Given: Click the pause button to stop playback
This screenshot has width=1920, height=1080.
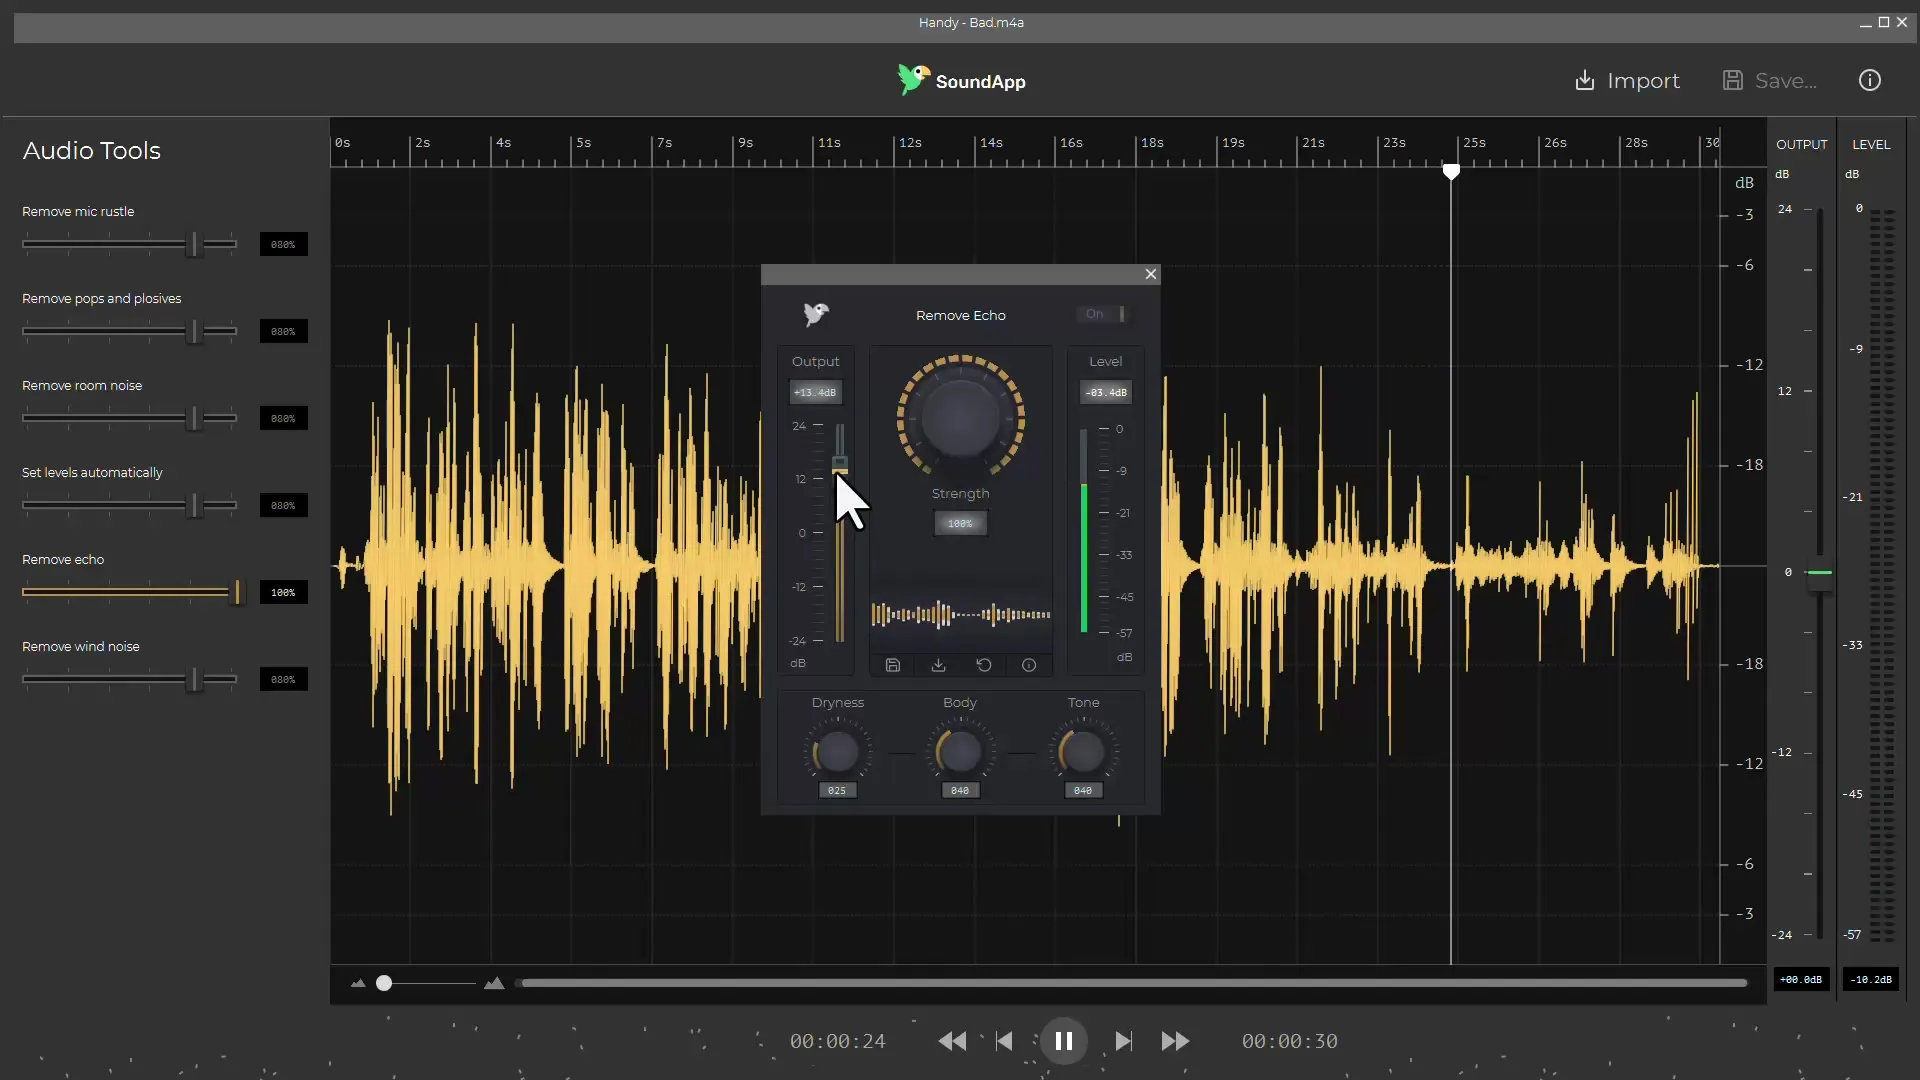Looking at the screenshot, I should coord(1064,1040).
